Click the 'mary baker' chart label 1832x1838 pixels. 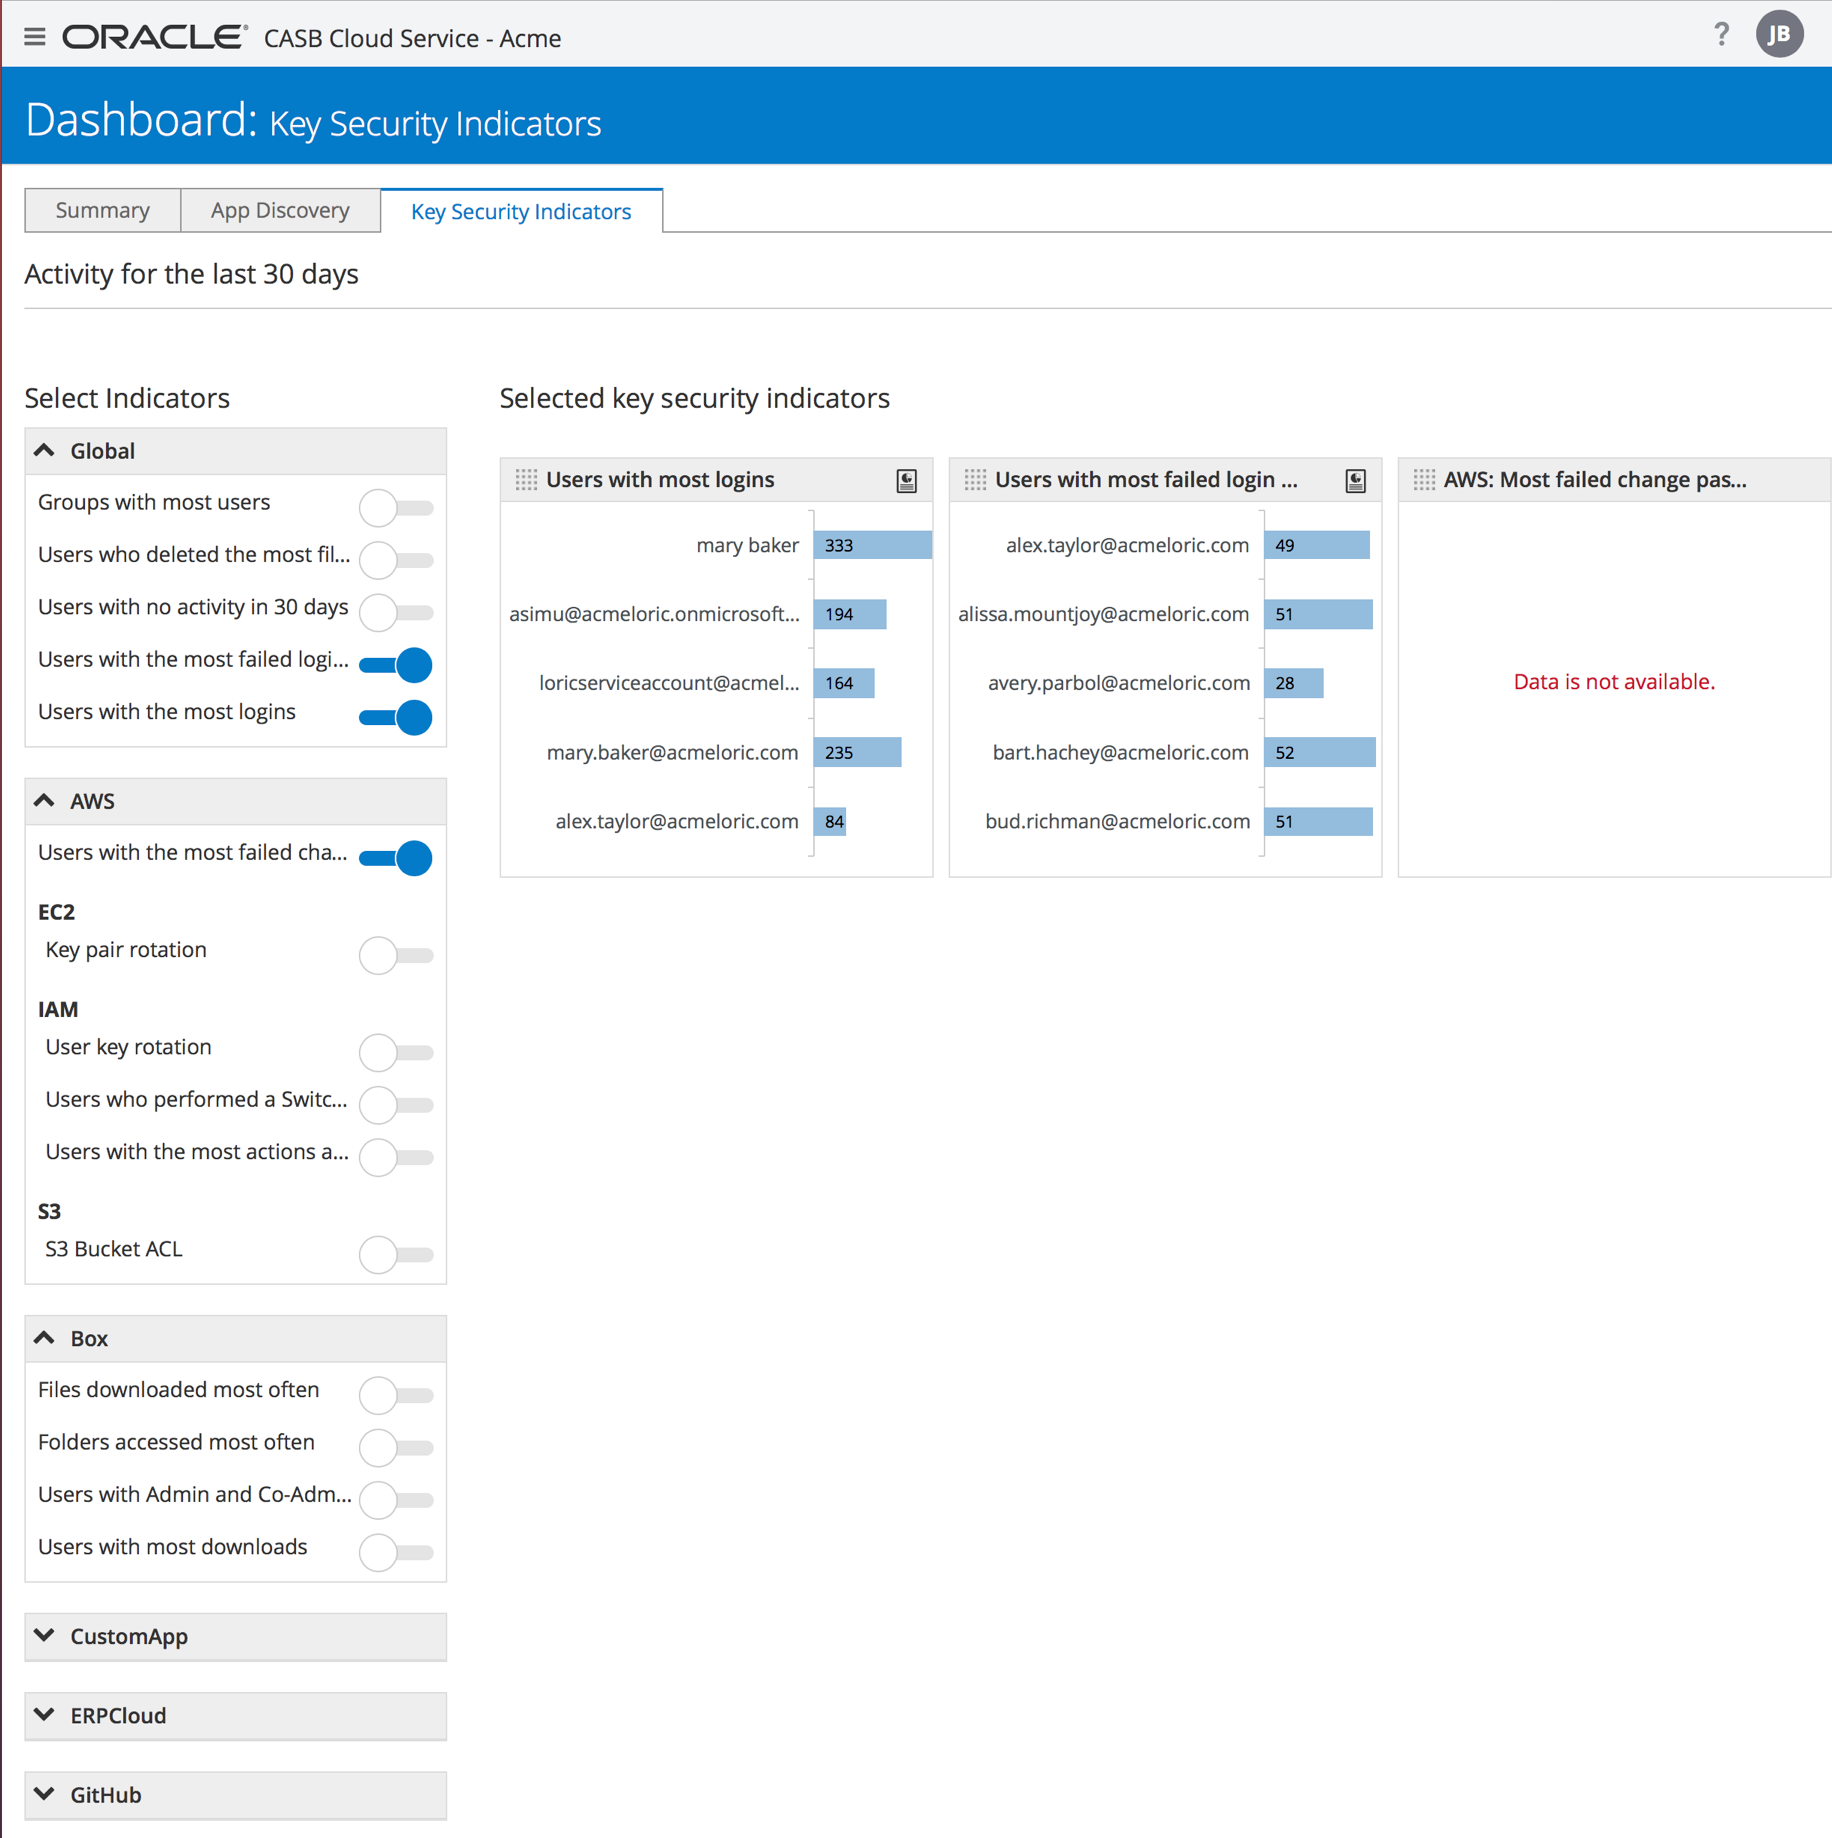pos(748,545)
